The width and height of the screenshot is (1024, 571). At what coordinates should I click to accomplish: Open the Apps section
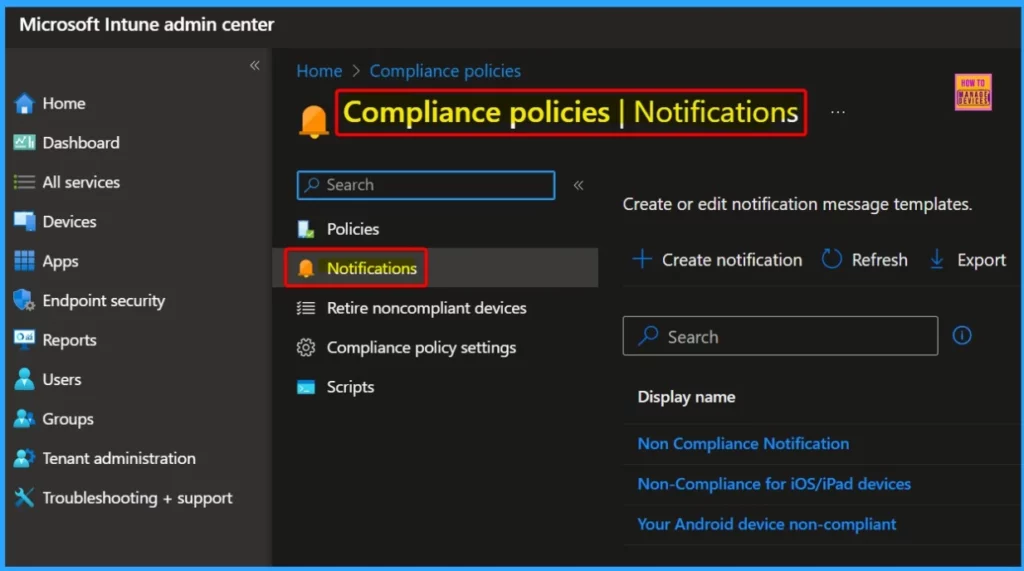(x=60, y=261)
